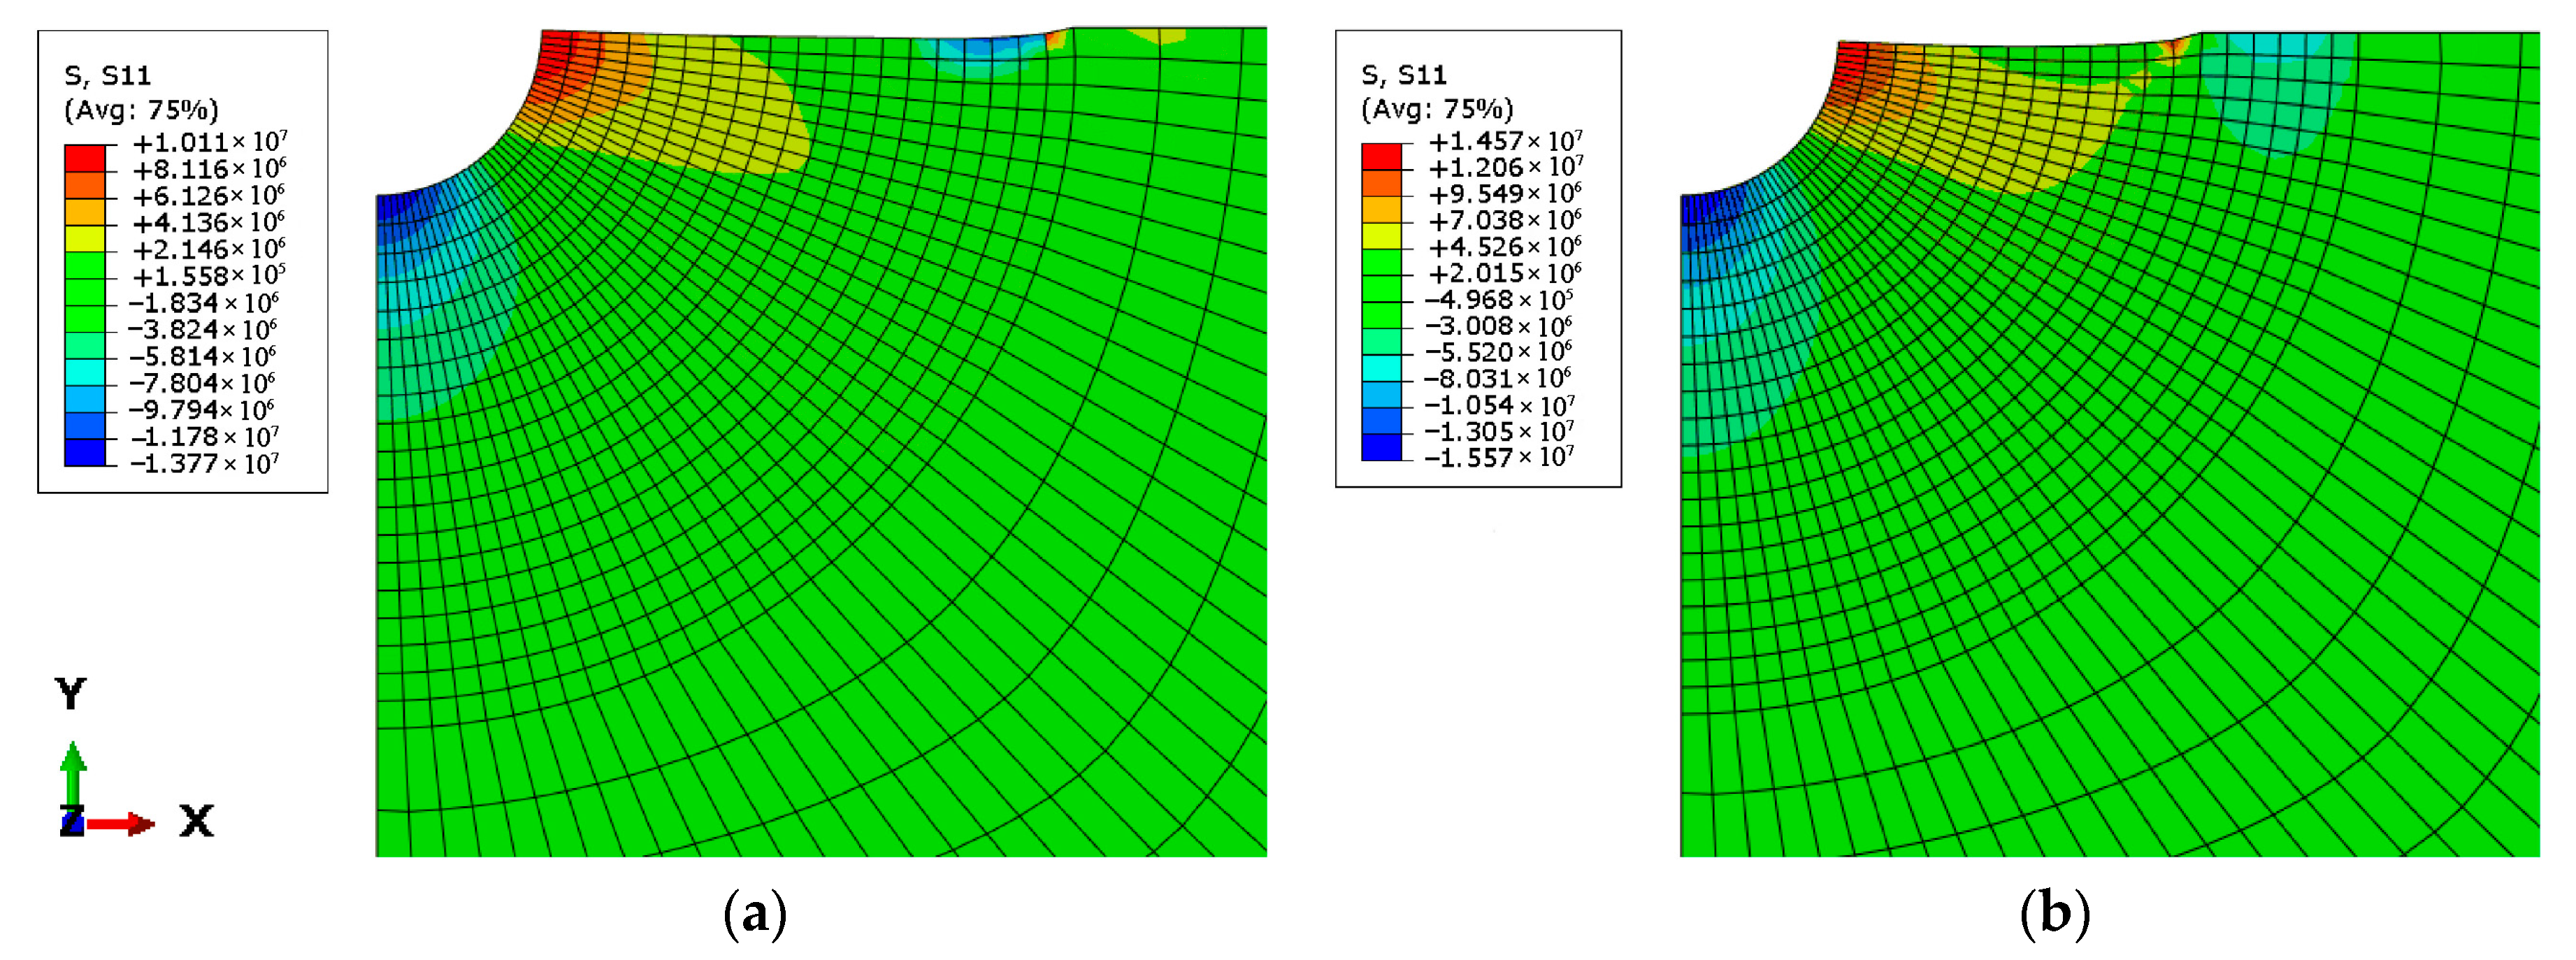Click the +1.558×10^5 value in left legend
The image size is (2576, 960).
(x=209, y=276)
